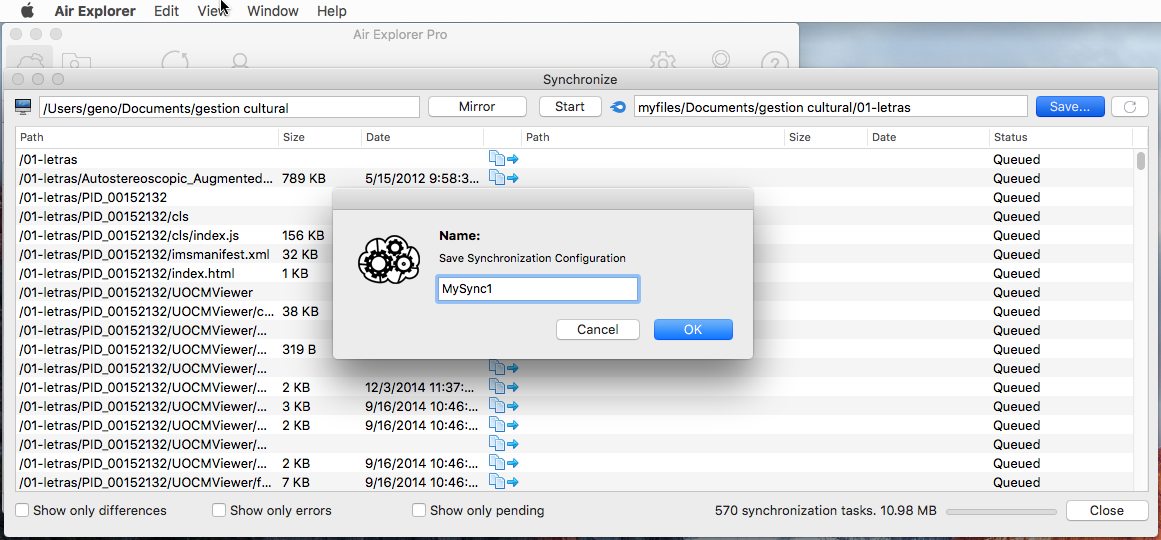Click the Close button

(x=1106, y=510)
